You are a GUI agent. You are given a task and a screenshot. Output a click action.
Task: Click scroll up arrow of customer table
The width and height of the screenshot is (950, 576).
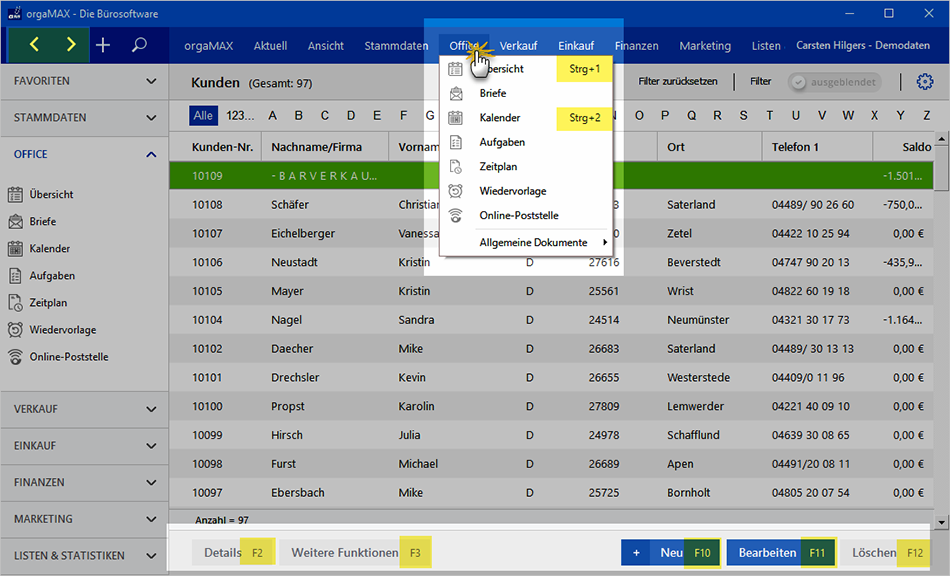coord(941,139)
